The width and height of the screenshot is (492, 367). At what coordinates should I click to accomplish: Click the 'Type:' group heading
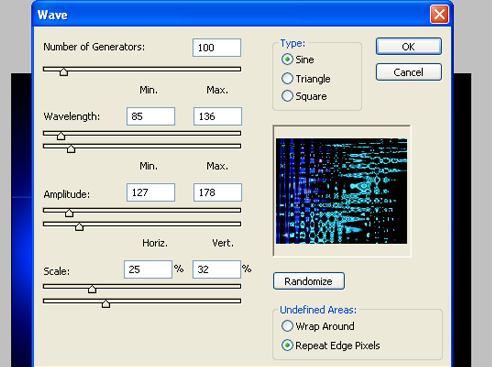(x=293, y=43)
